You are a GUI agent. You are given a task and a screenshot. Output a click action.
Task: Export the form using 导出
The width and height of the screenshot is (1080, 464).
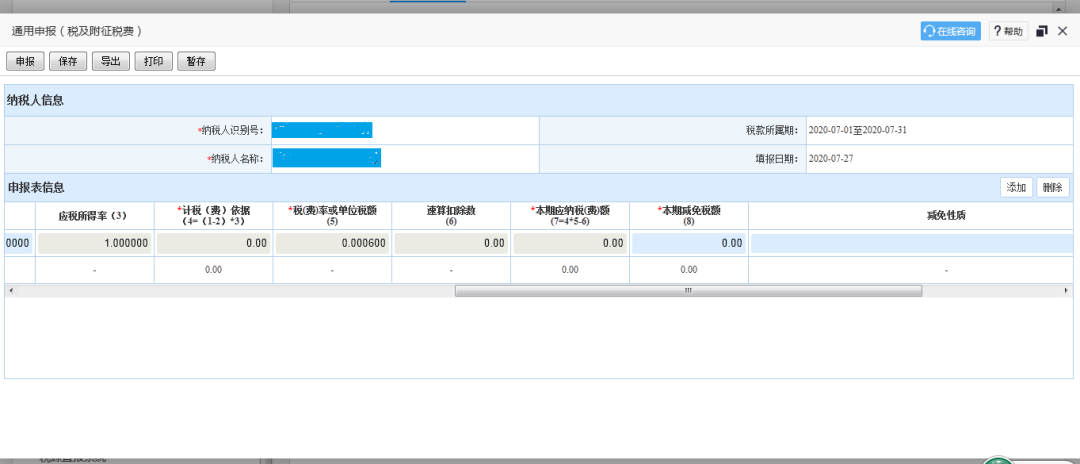(x=110, y=61)
